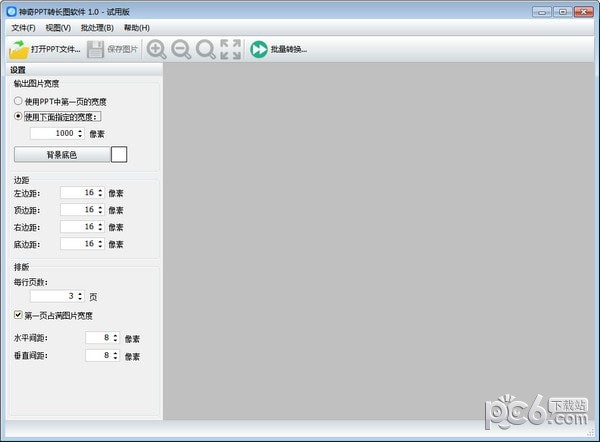Decrease the pages-per-row value spinner
Viewport: 600px width, 442px height.
81,299
